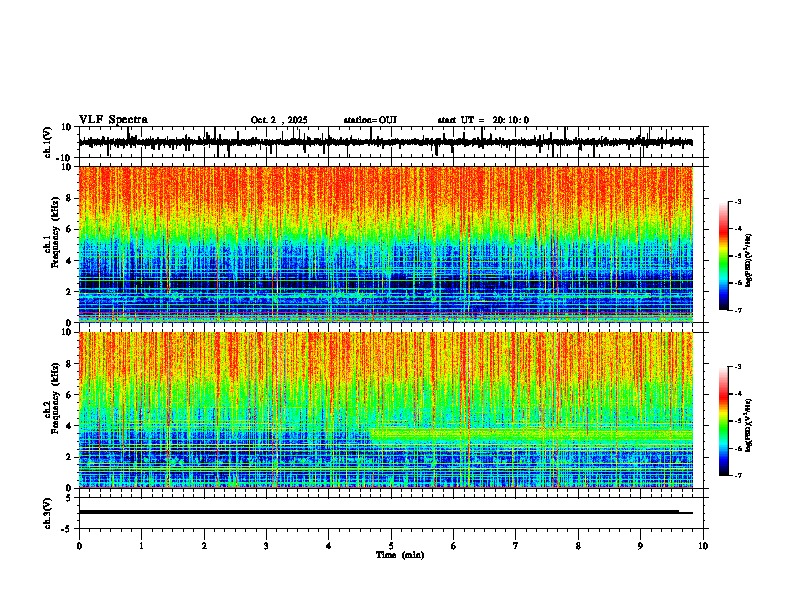
Task: Select the date "Oct. 2, 2025" in header
Action: (279, 120)
